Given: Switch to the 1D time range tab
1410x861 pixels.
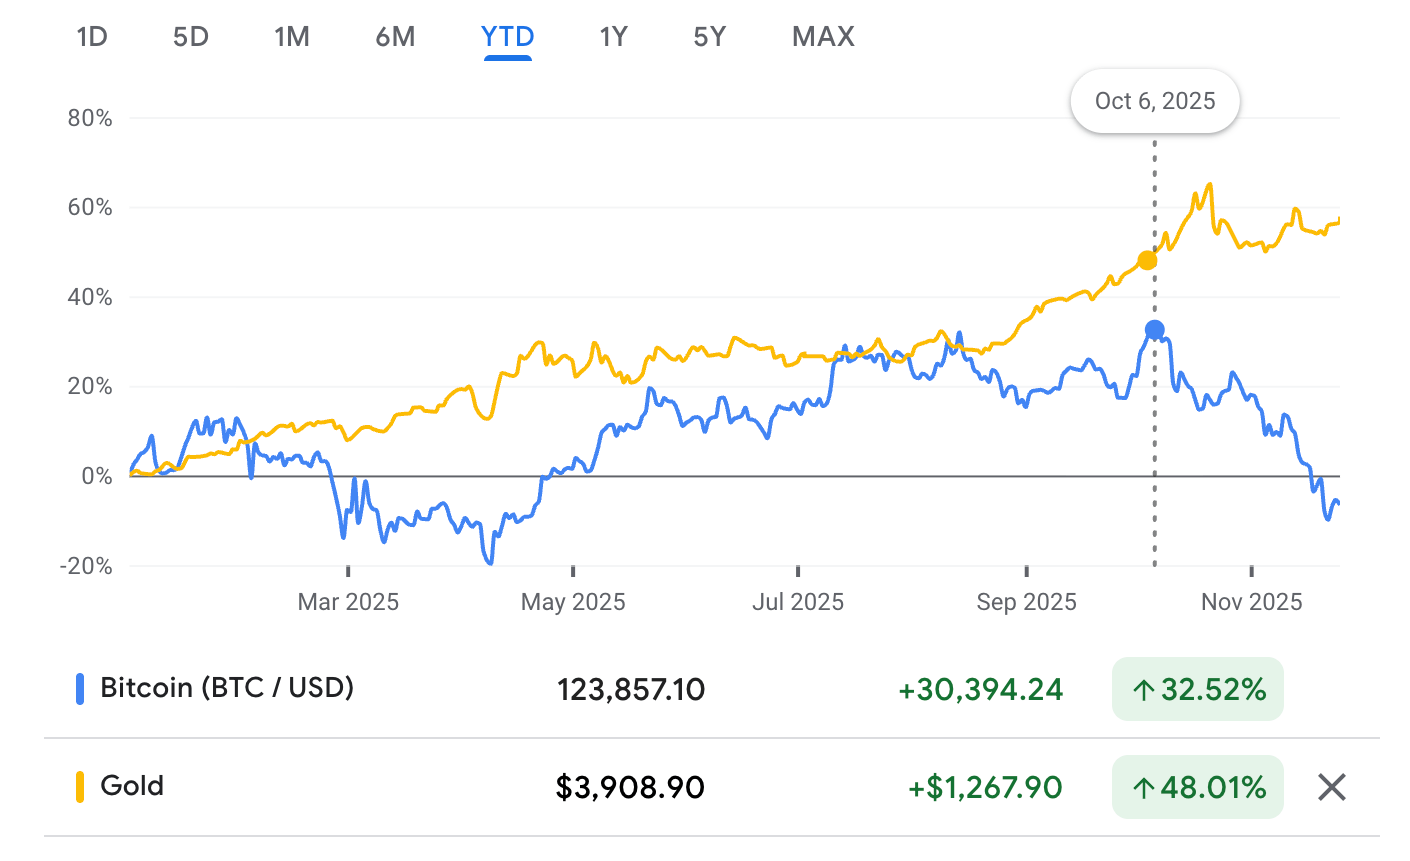Looking at the screenshot, I should pyautogui.click(x=92, y=37).
